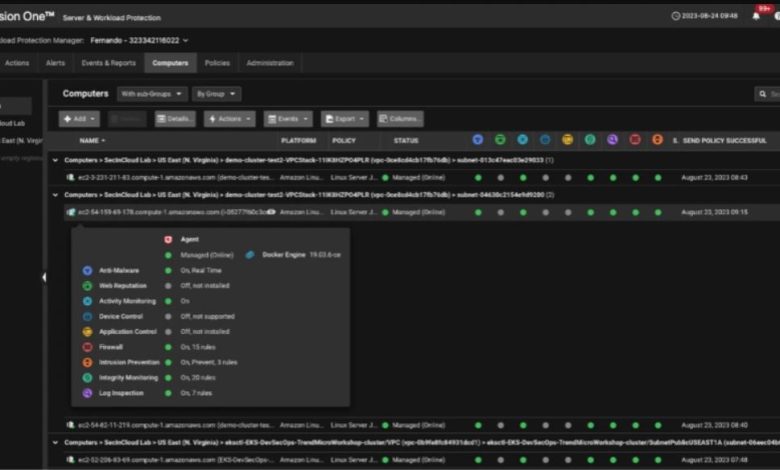
Task: Collapse the EKS-DevSecOps cluster group row
Action: click(55, 443)
